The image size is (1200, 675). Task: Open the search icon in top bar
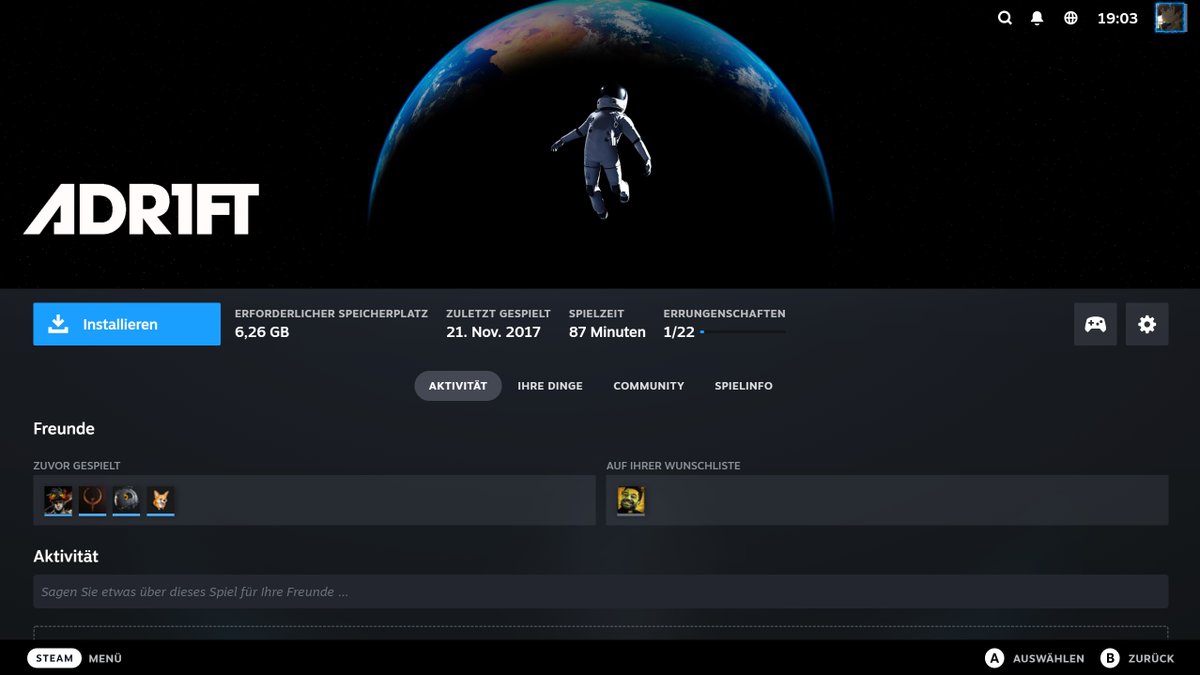[1005, 18]
